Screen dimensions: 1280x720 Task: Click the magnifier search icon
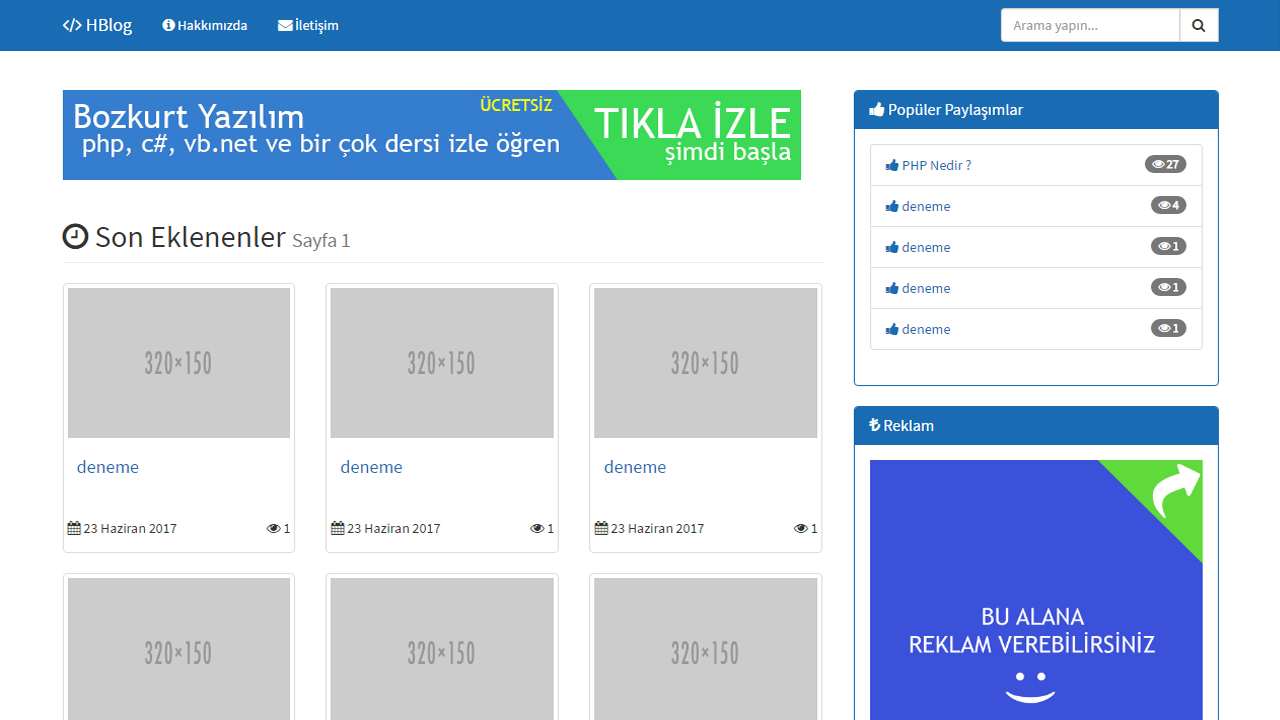pyautogui.click(x=1198, y=25)
